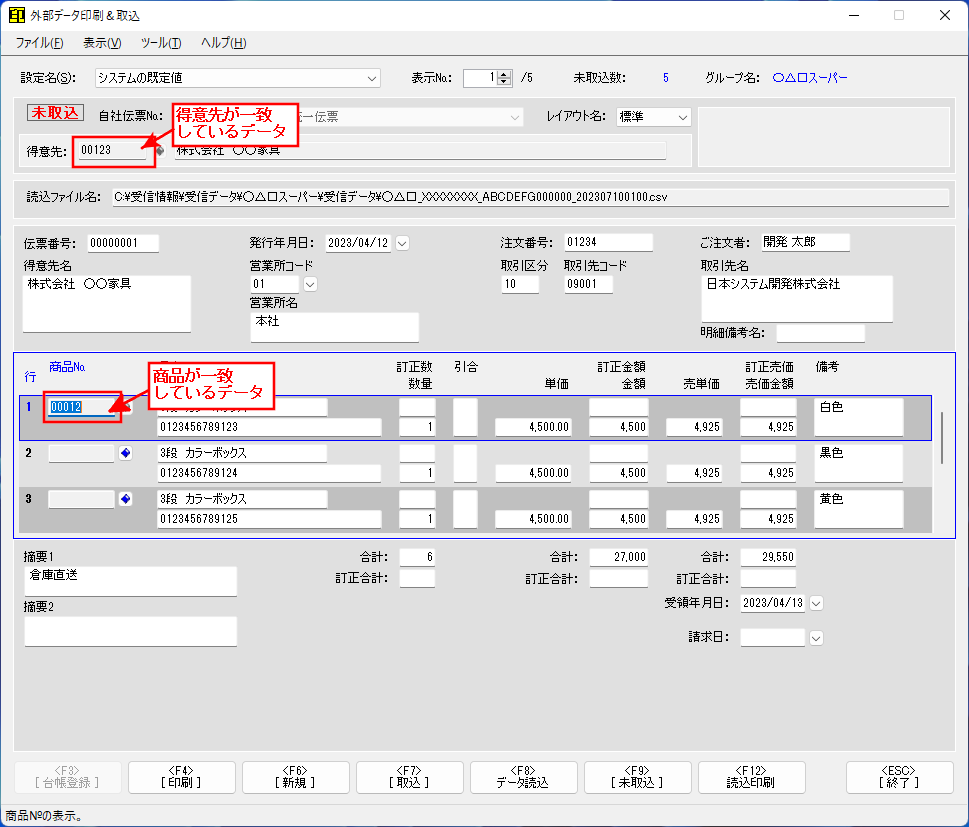Viewport: 969px width, 827px height.
Task: Expand the 設定名 dropdown
Action: click(x=371, y=78)
